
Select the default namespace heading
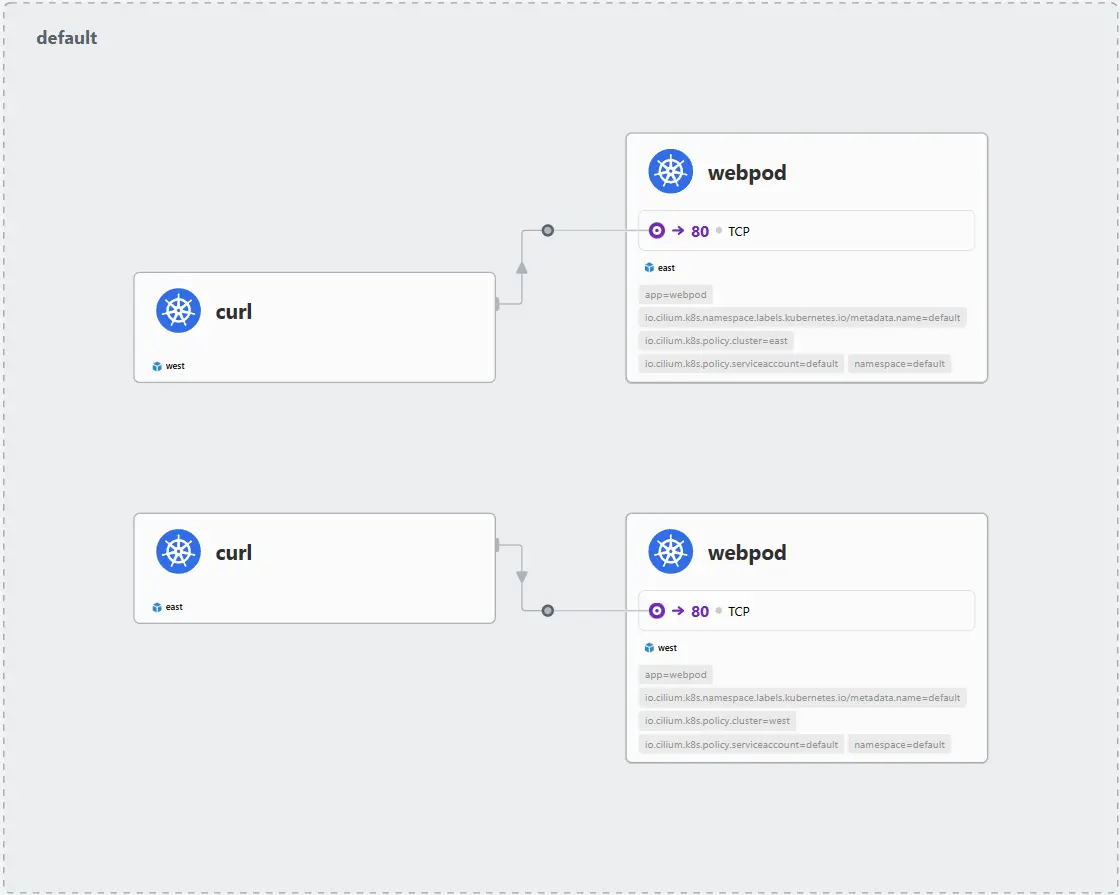[66, 38]
